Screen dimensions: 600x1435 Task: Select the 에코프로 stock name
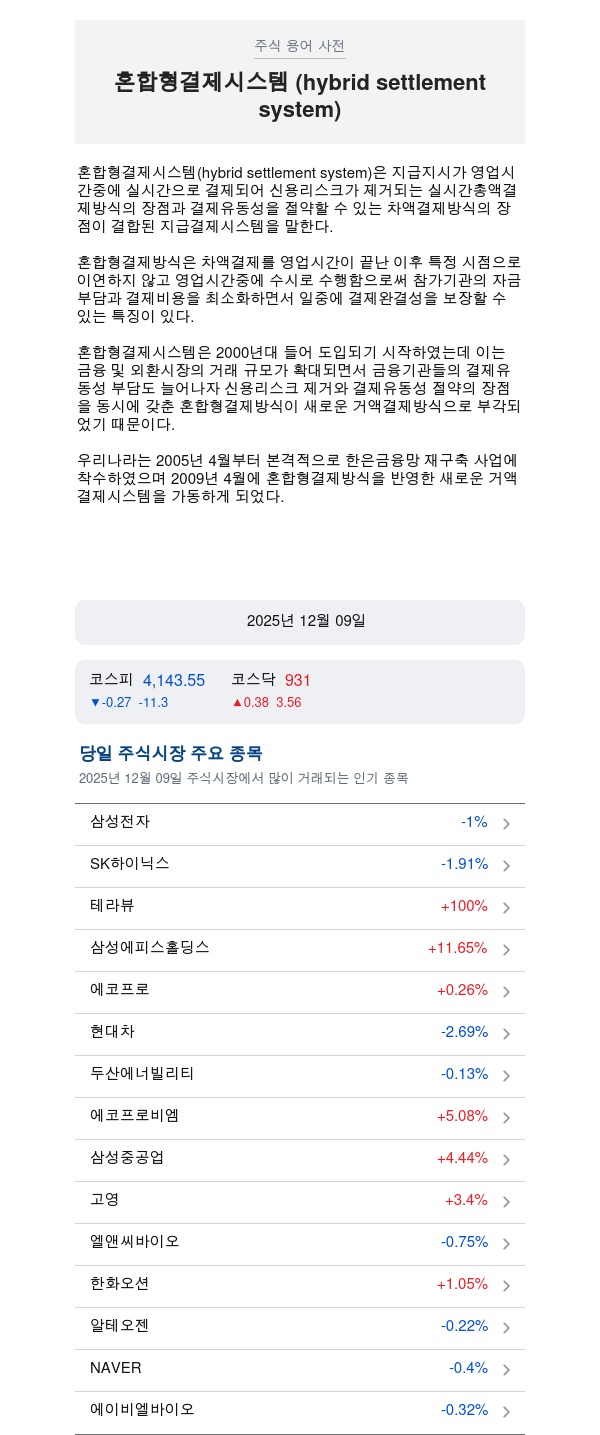(x=120, y=990)
